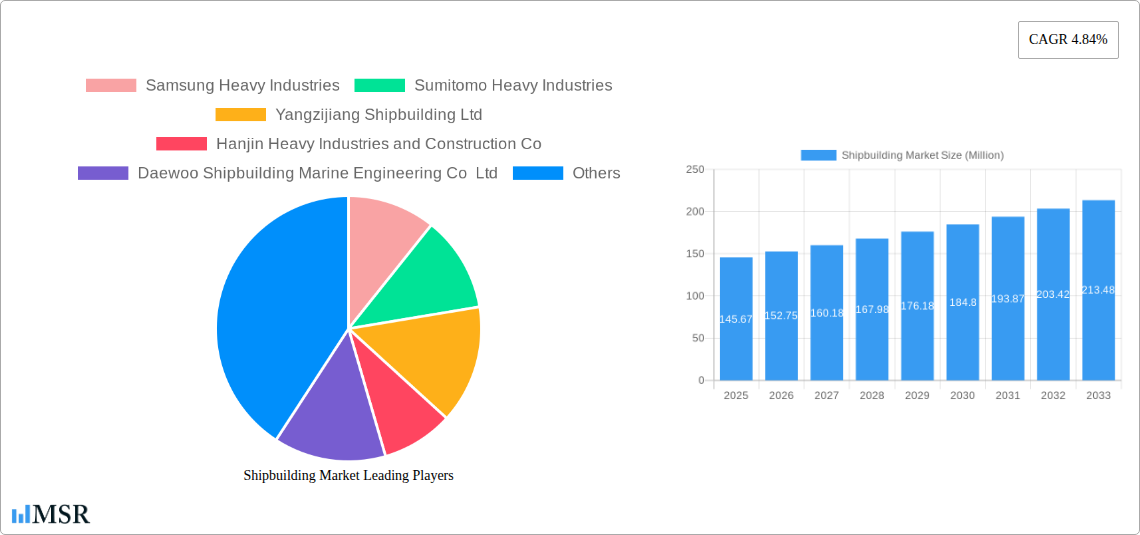Toggle Yangzijiang Shipbuilding Ltd legend entry

tap(349, 114)
